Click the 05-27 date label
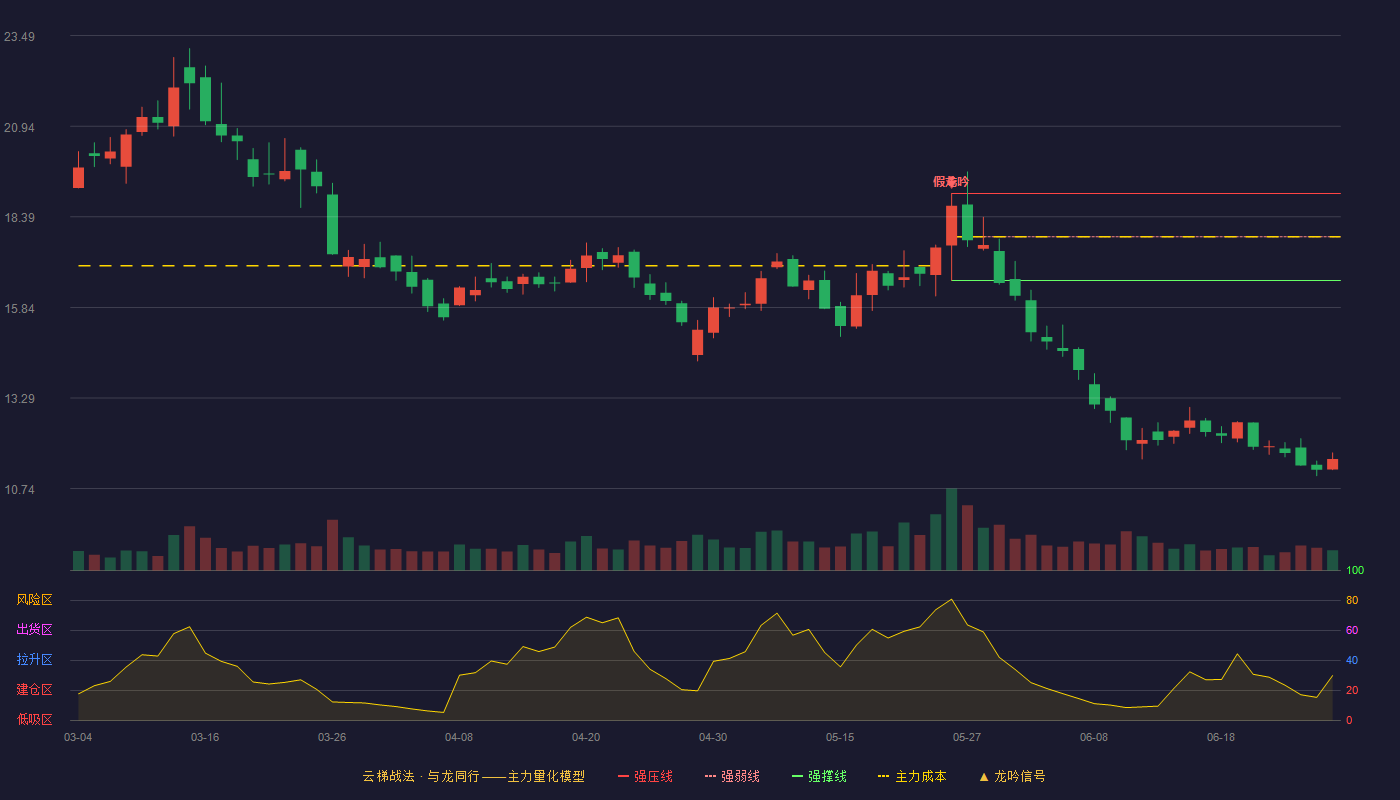The width and height of the screenshot is (1400, 800). coord(967,737)
